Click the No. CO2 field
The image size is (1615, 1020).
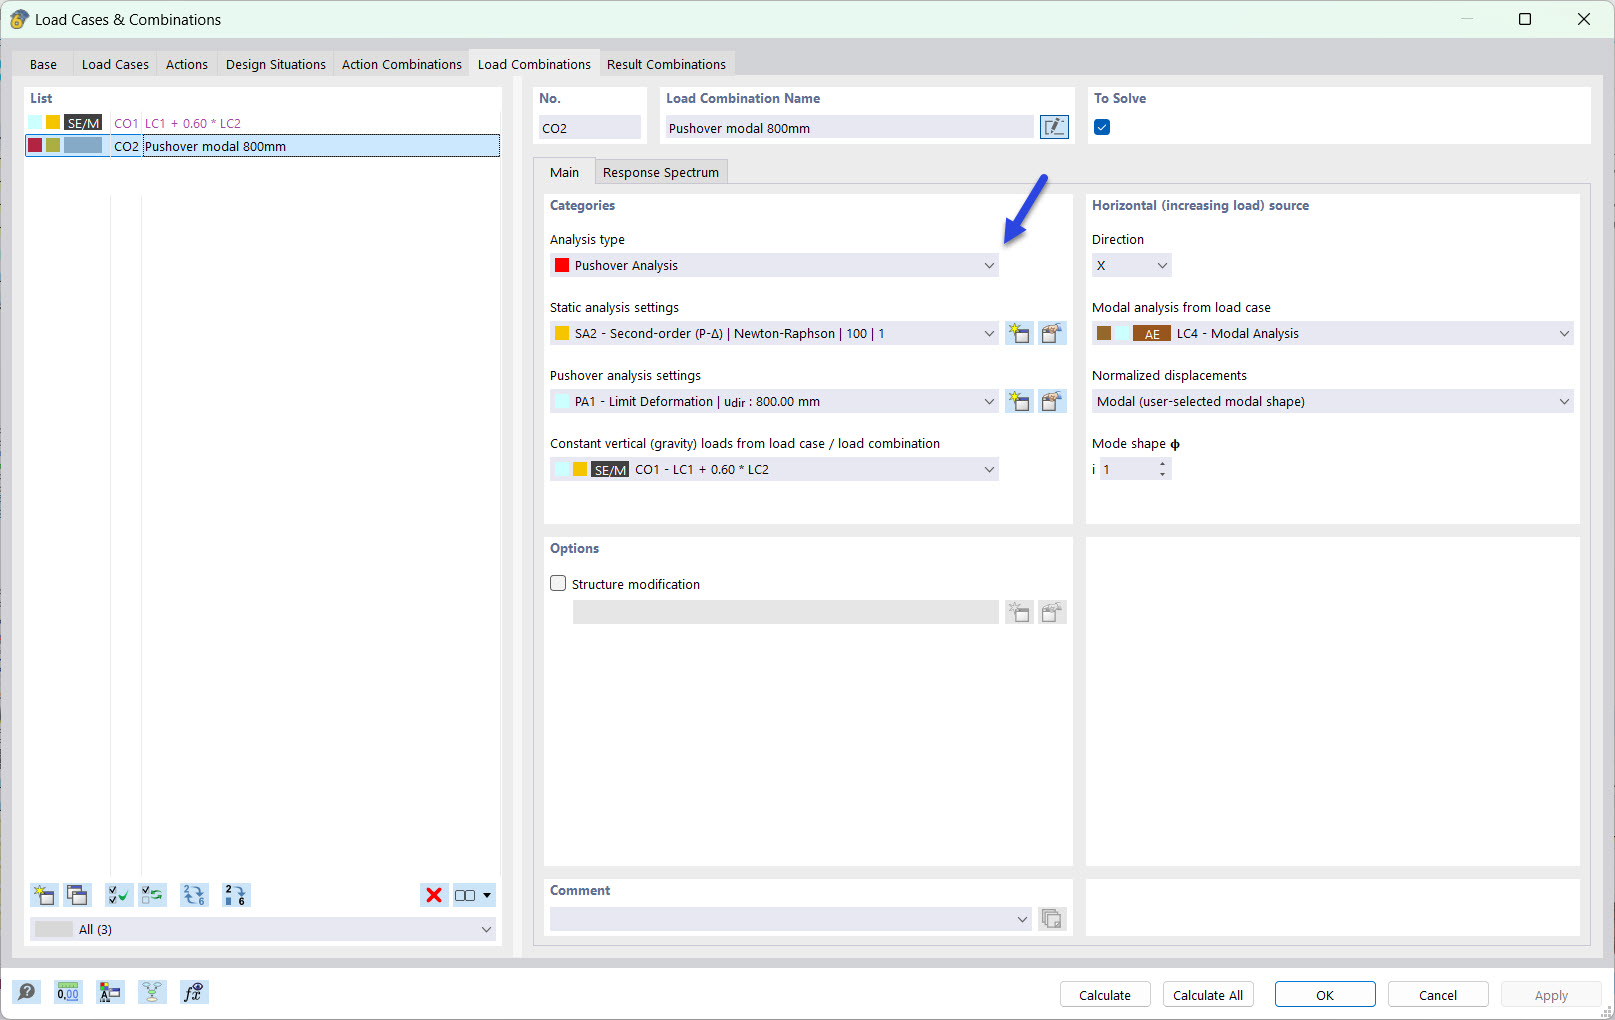(590, 127)
